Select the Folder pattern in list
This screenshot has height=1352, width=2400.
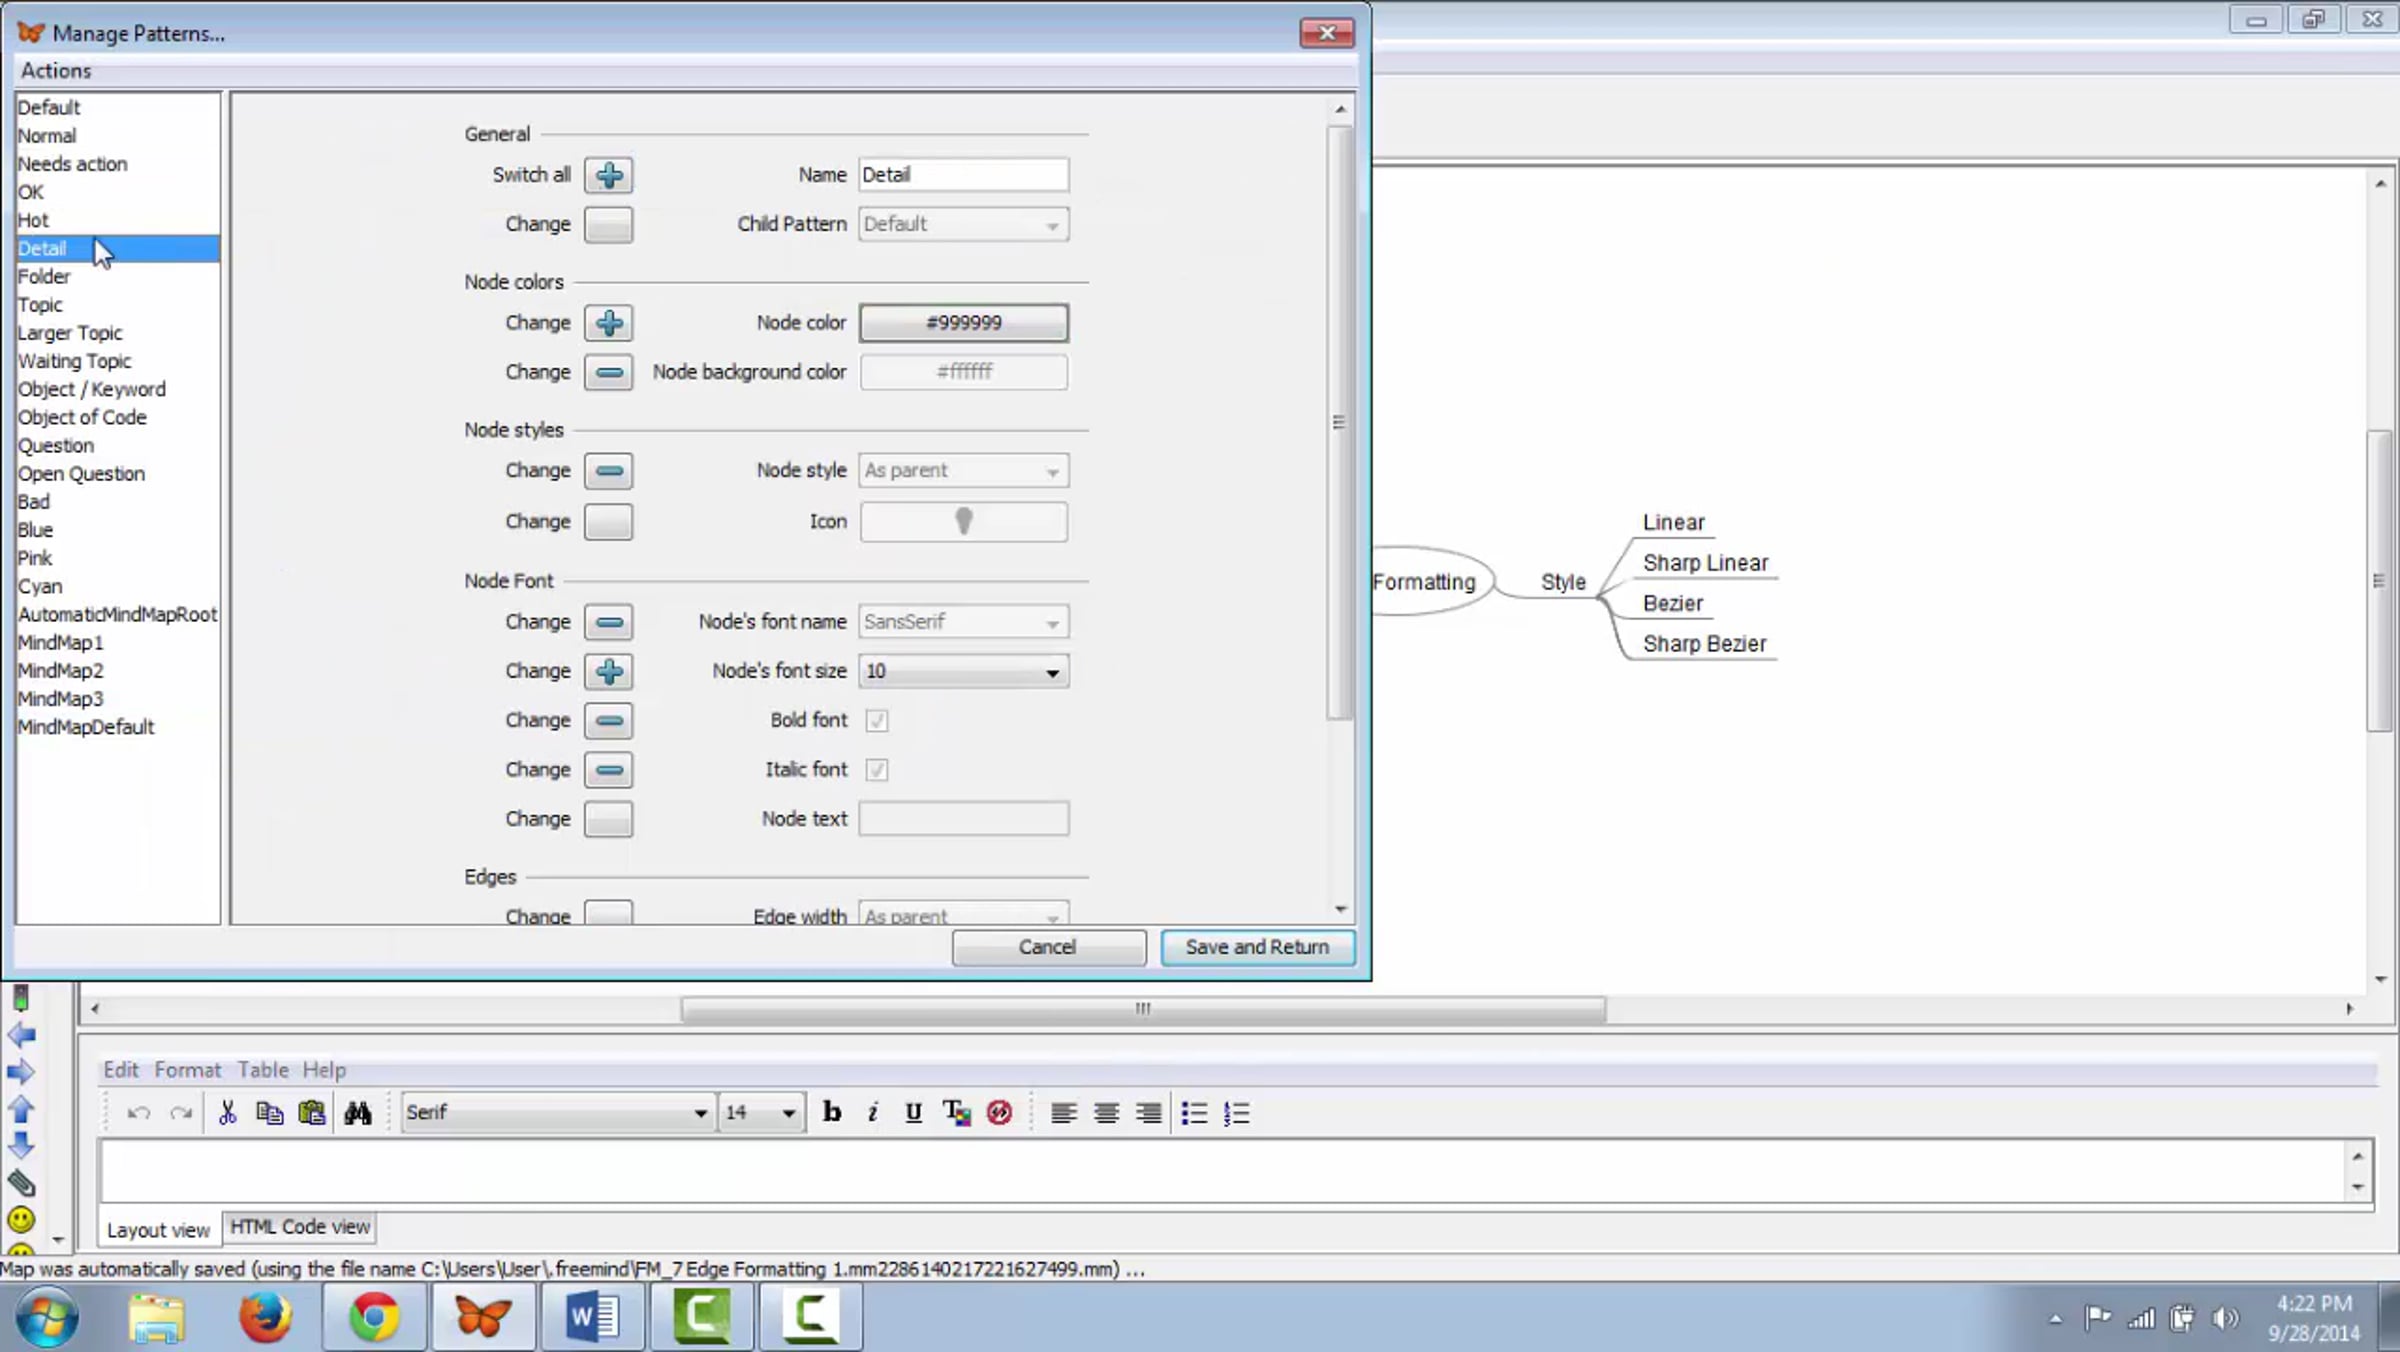click(x=118, y=277)
